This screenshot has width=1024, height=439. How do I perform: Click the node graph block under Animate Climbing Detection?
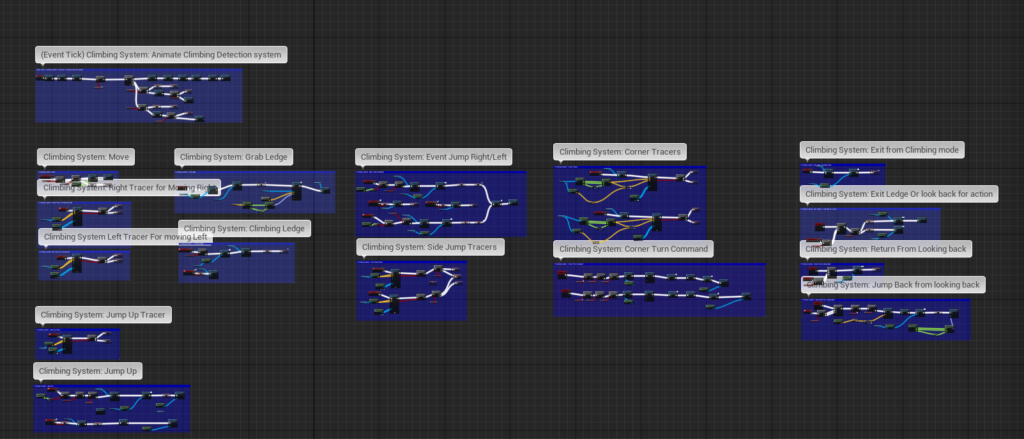point(139,95)
